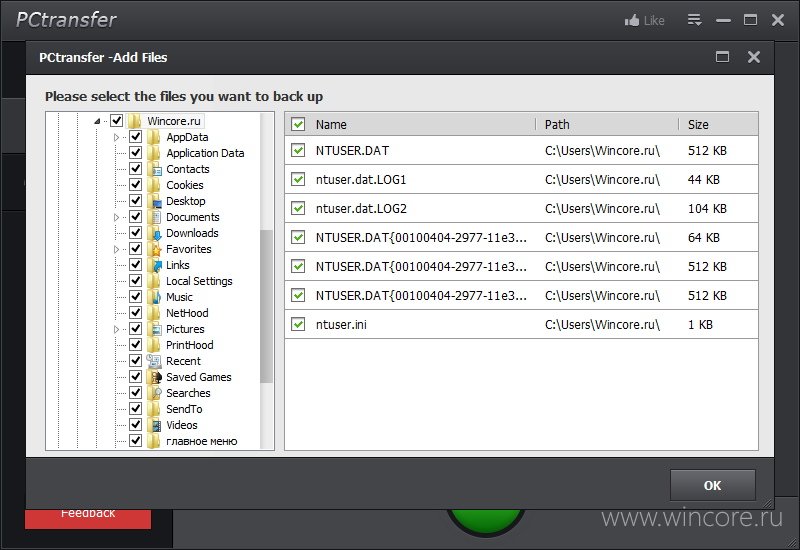
Task: Click the SendTo folder icon
Action: pos(153,409)
